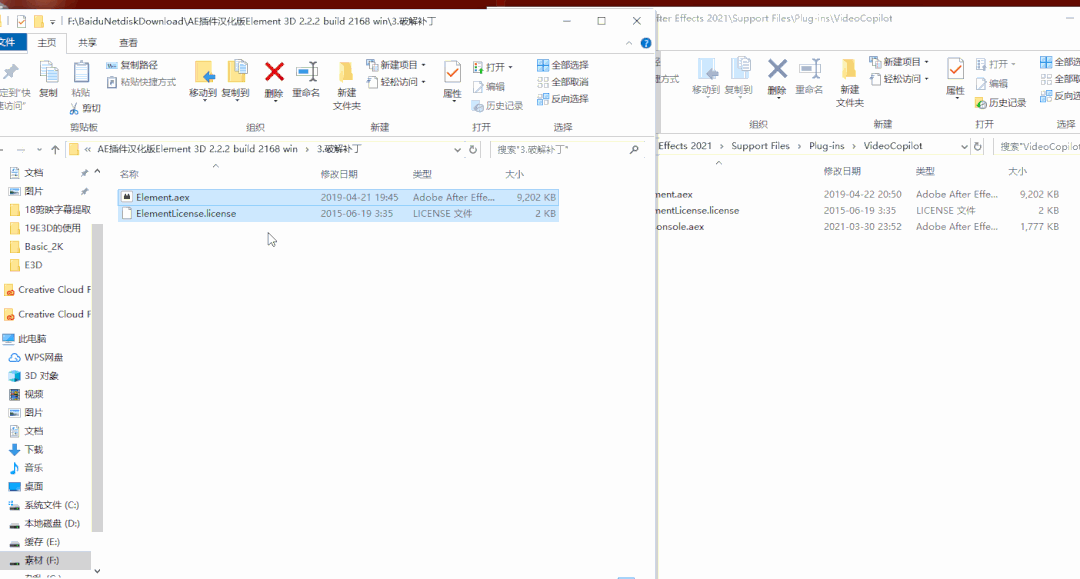Click the up-arrow navigation button in the front window
The height and width of the screenshot is (579, 1080).
55,149
